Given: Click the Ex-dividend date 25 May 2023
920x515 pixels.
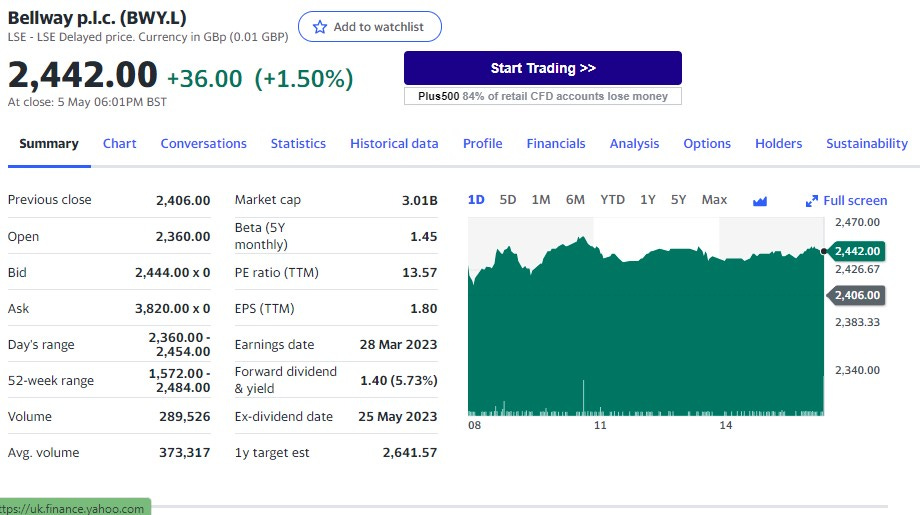Looking at the screenshot, I should 398,416.
